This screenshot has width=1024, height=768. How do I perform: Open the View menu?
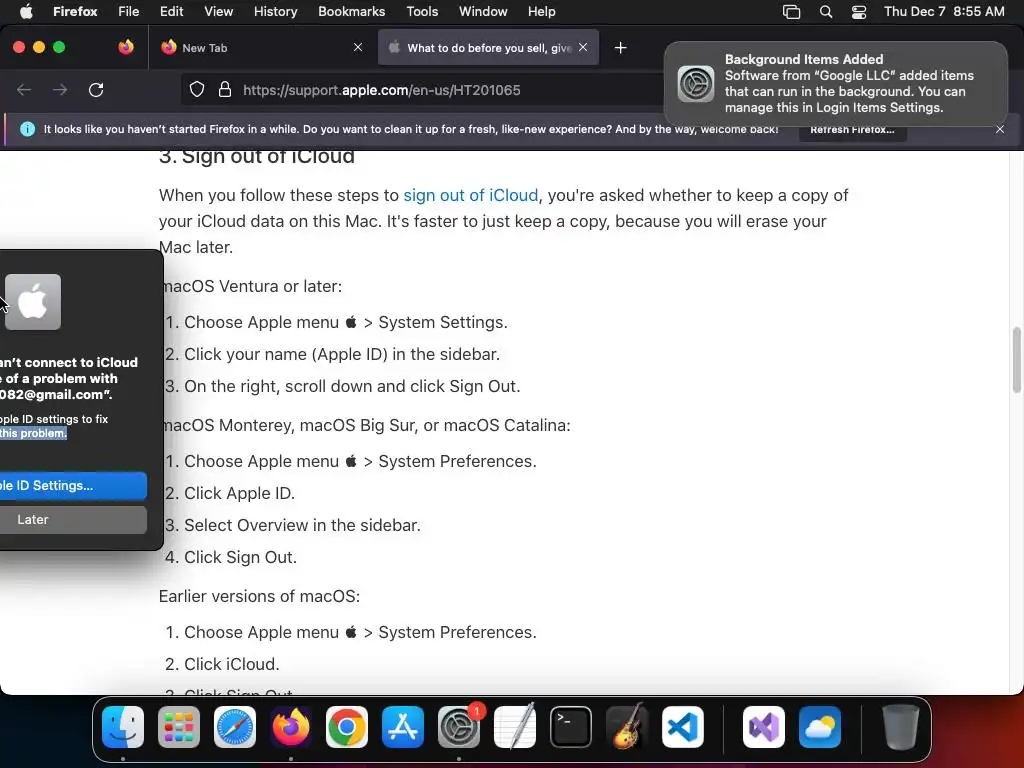[218, 12]
